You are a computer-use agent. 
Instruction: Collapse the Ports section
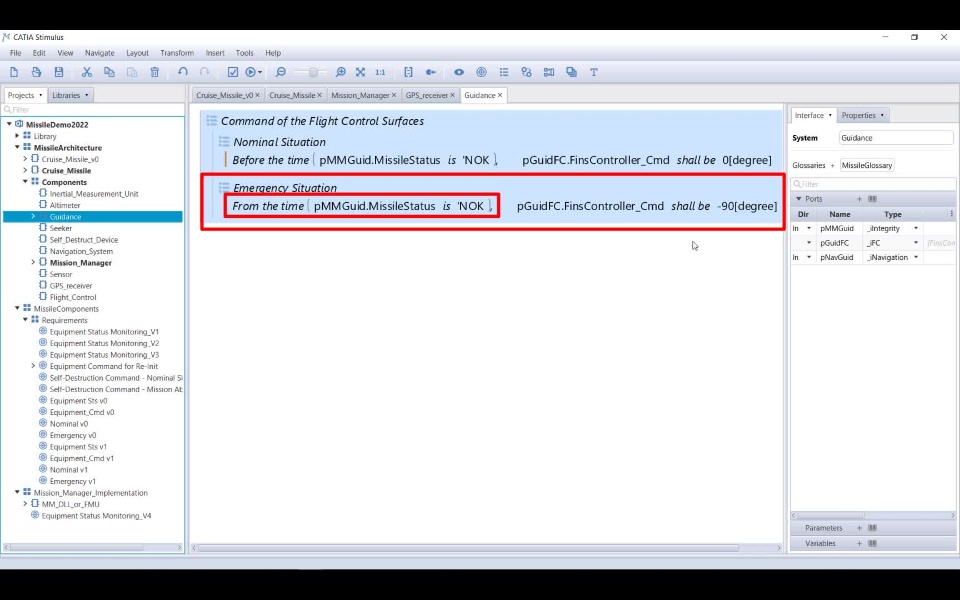click(x=798, y=199)
